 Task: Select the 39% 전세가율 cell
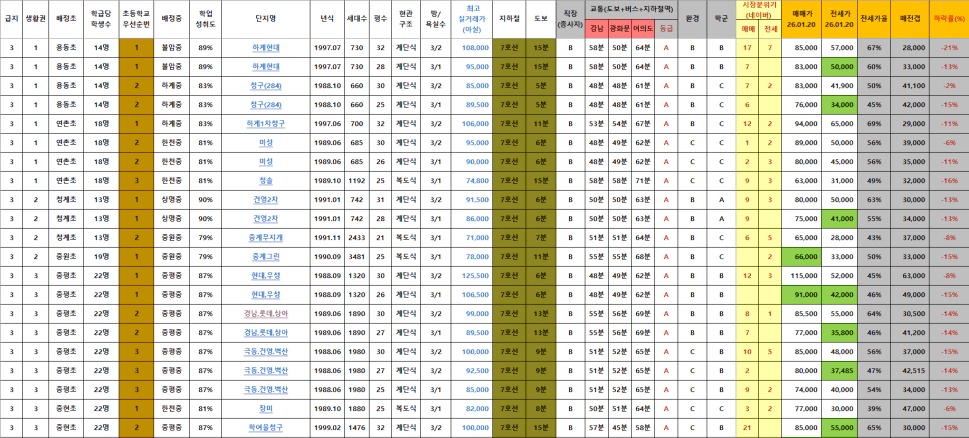point(874,409)
